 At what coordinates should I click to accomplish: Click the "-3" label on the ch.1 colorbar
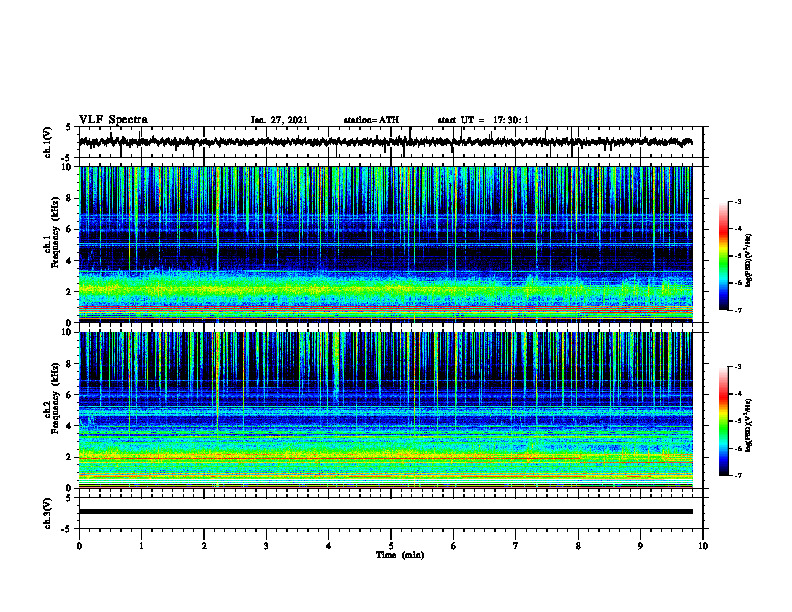point(738,201)
